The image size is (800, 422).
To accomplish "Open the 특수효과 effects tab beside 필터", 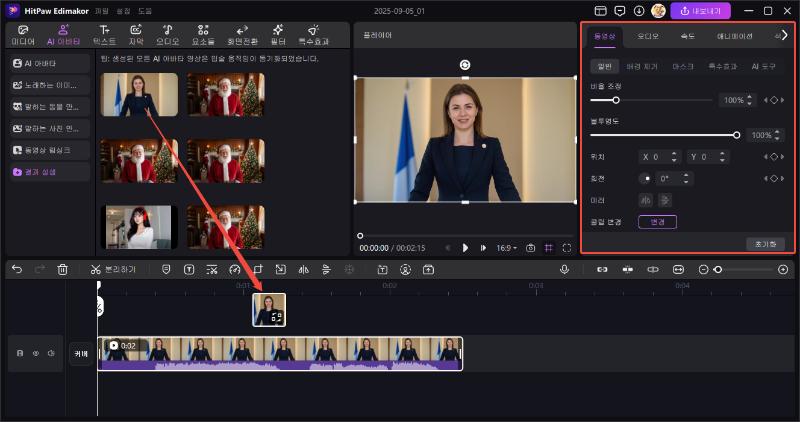I will tap(314, 35).
